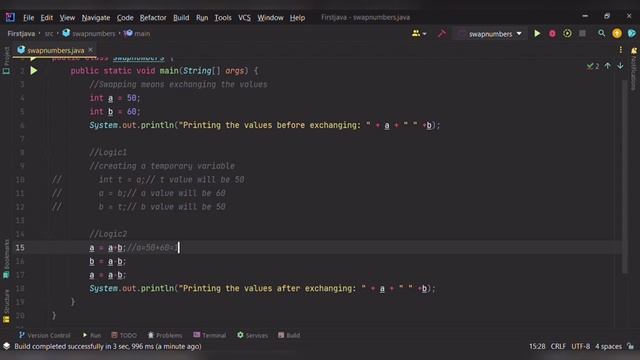Screen dimensions: 640x360
Task: Toggle read-only lock icon in status bar
Action: [x=631, y=346]
